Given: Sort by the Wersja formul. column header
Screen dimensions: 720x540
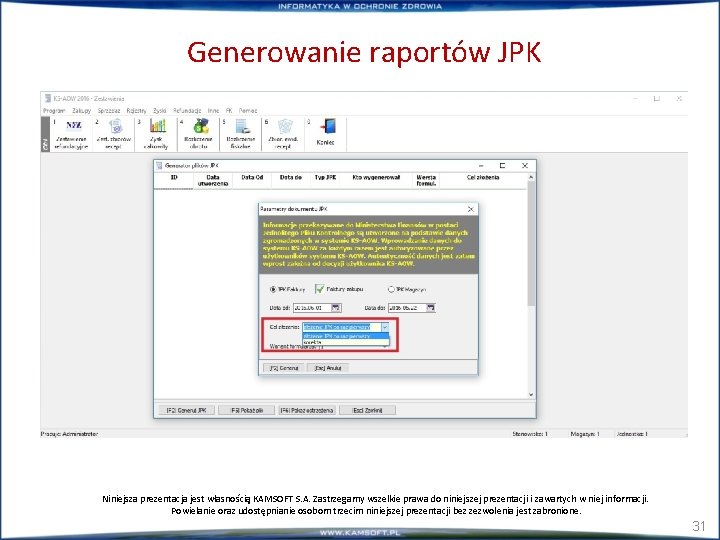Looking at the screenshot, I should tap(426, 180).
